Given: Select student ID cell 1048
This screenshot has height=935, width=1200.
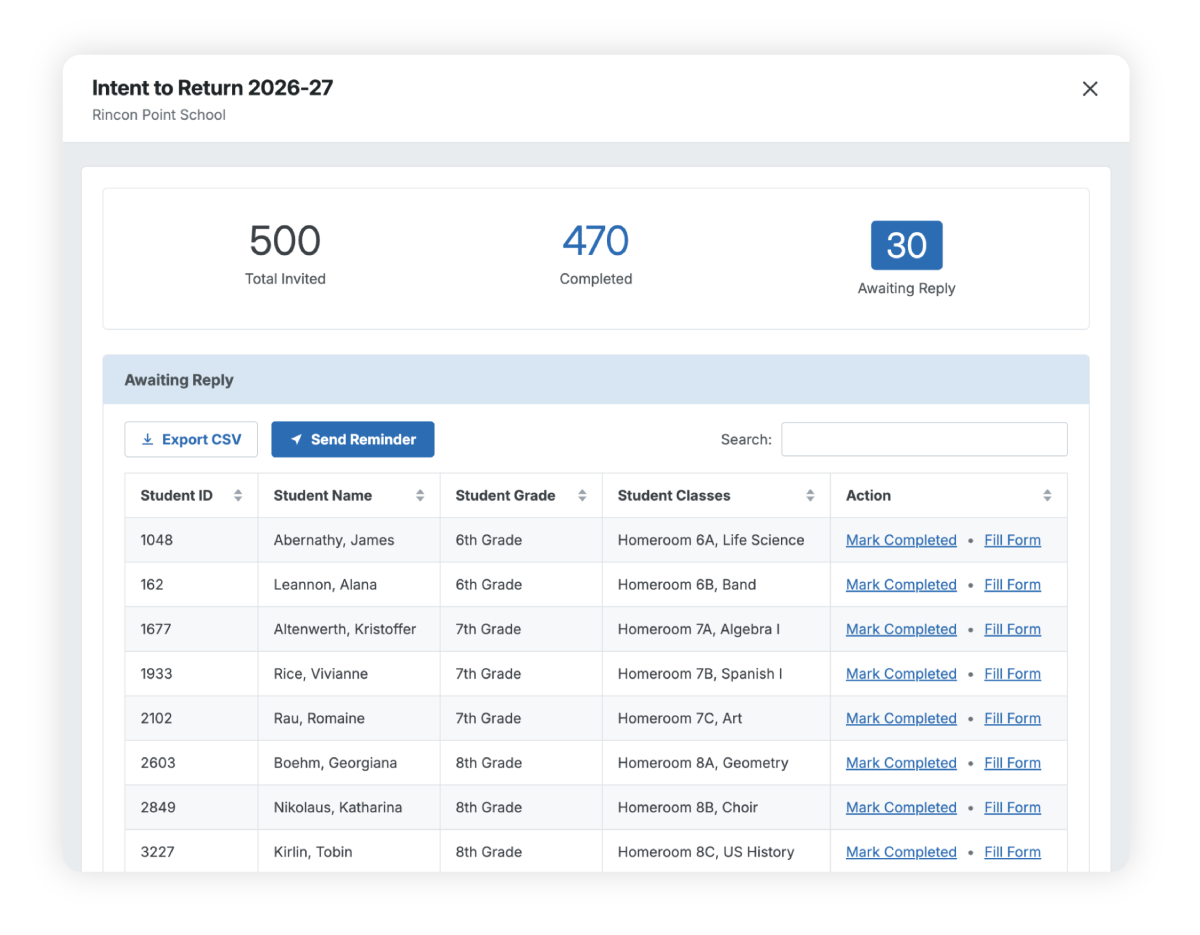Looking at the screenshot, I should tap(192, 540).
